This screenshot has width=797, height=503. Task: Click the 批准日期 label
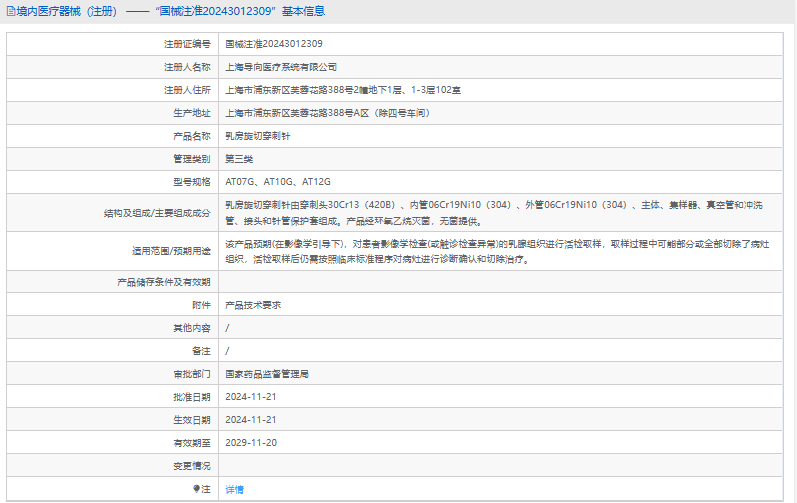[192, 397]
